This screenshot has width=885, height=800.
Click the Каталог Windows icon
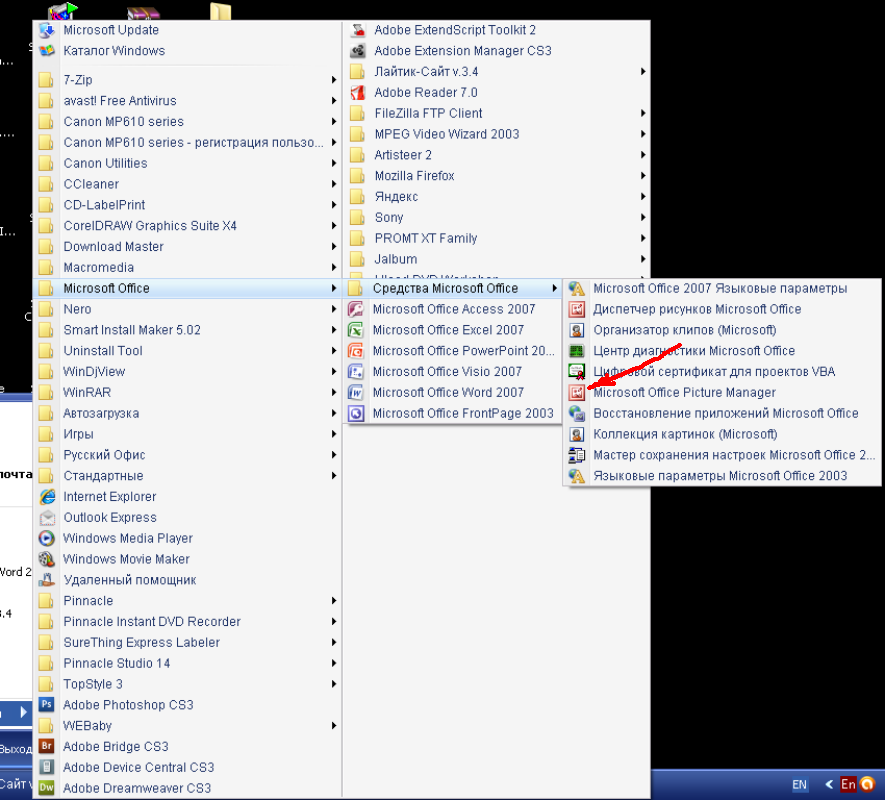point(47,51)
